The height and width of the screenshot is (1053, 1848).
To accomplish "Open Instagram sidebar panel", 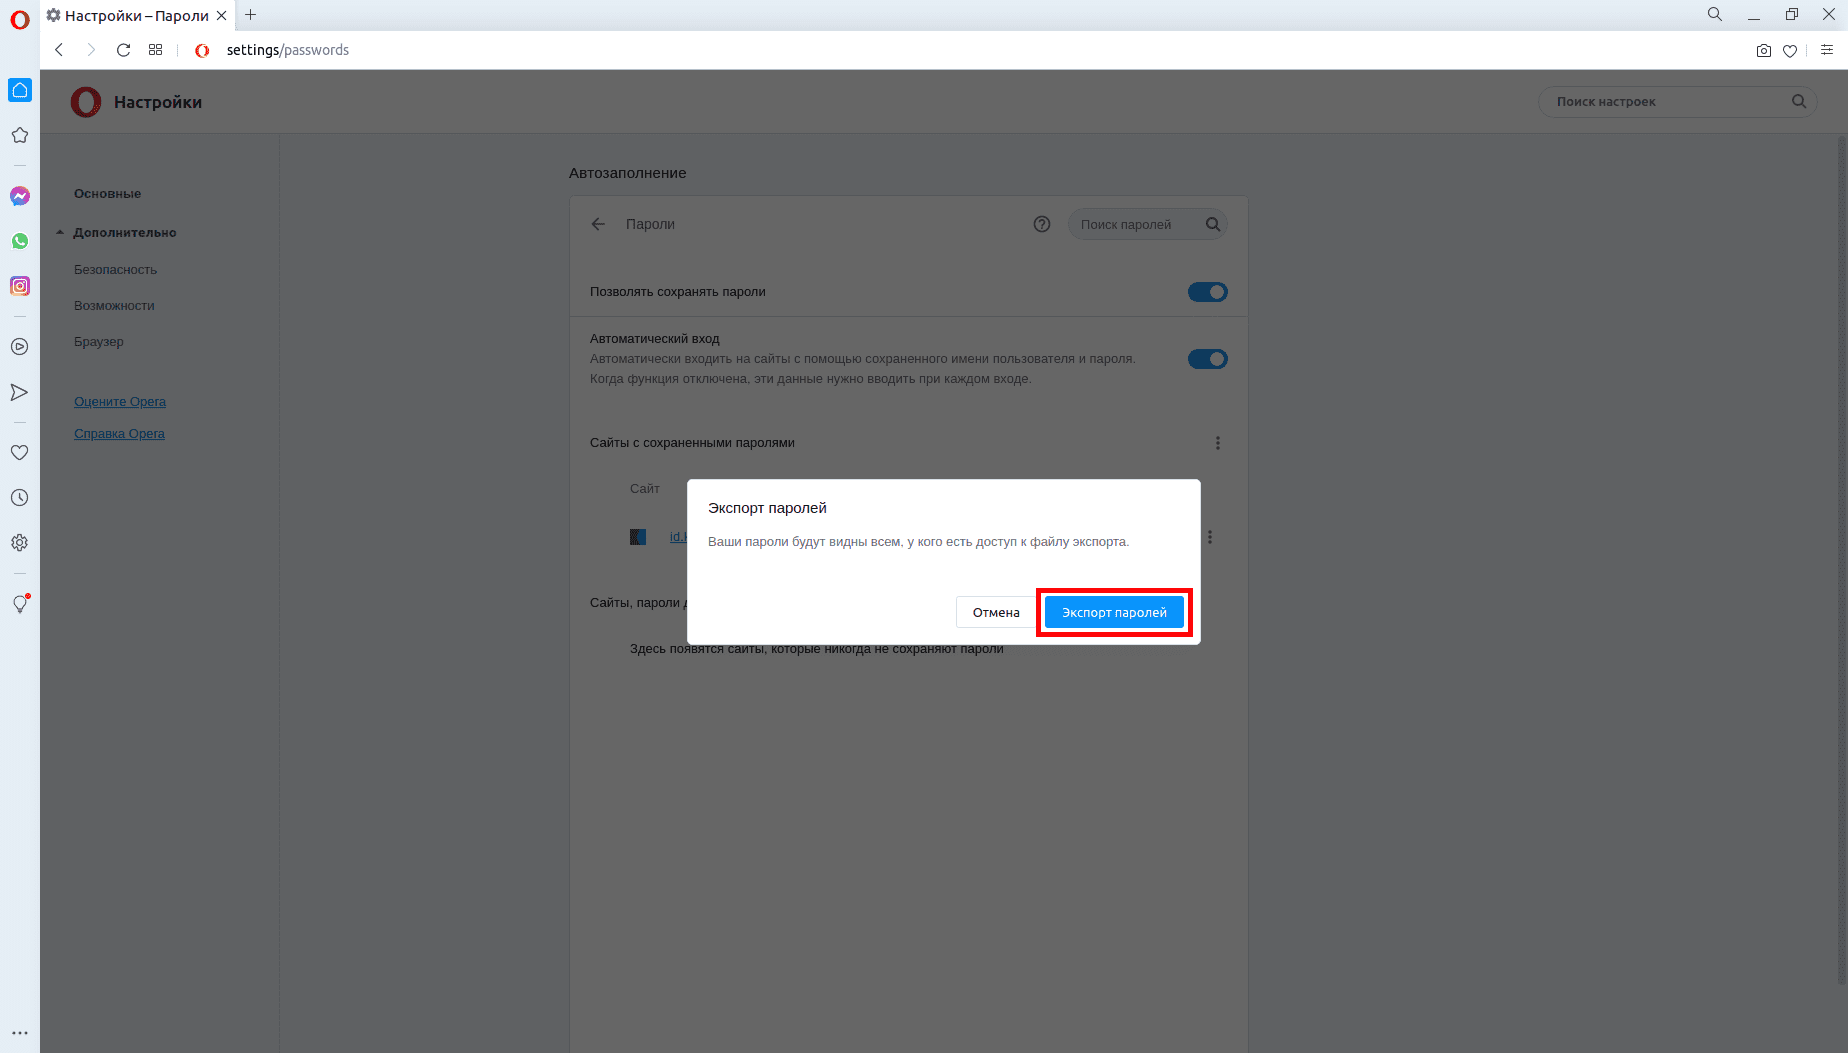I will 20,286.
